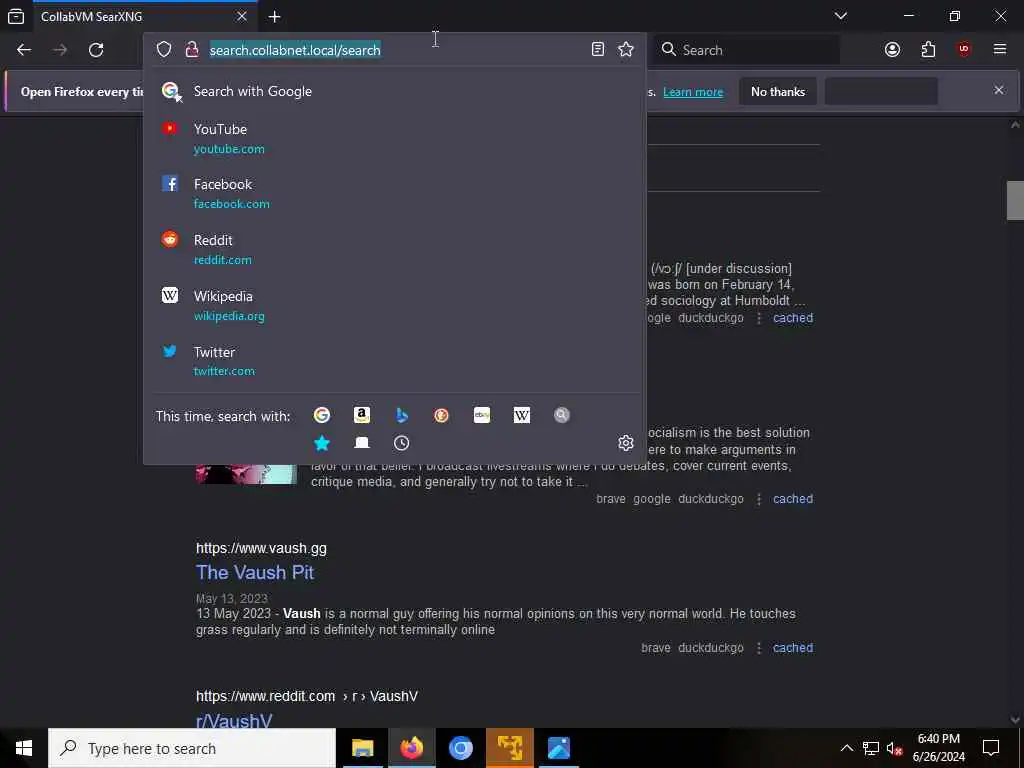1024x768 pixels.
Task: Open the network tray icon
Action: tap(871, 748)
